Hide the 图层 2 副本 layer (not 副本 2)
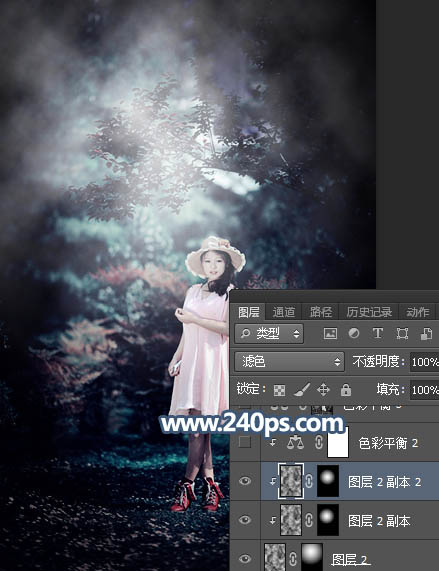 point(245,520)
